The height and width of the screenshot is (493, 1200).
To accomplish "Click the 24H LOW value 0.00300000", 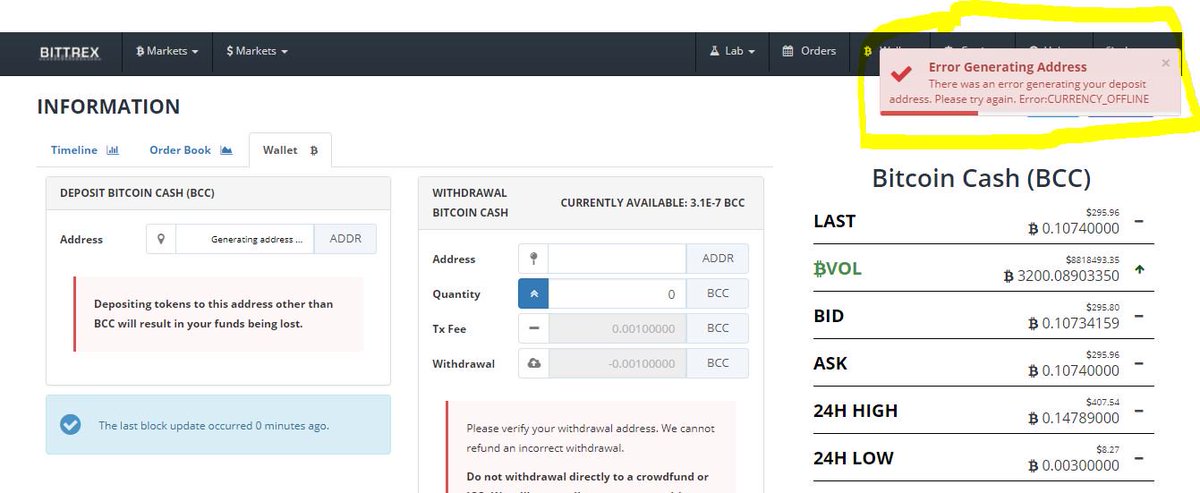I will click(1074, 465).
